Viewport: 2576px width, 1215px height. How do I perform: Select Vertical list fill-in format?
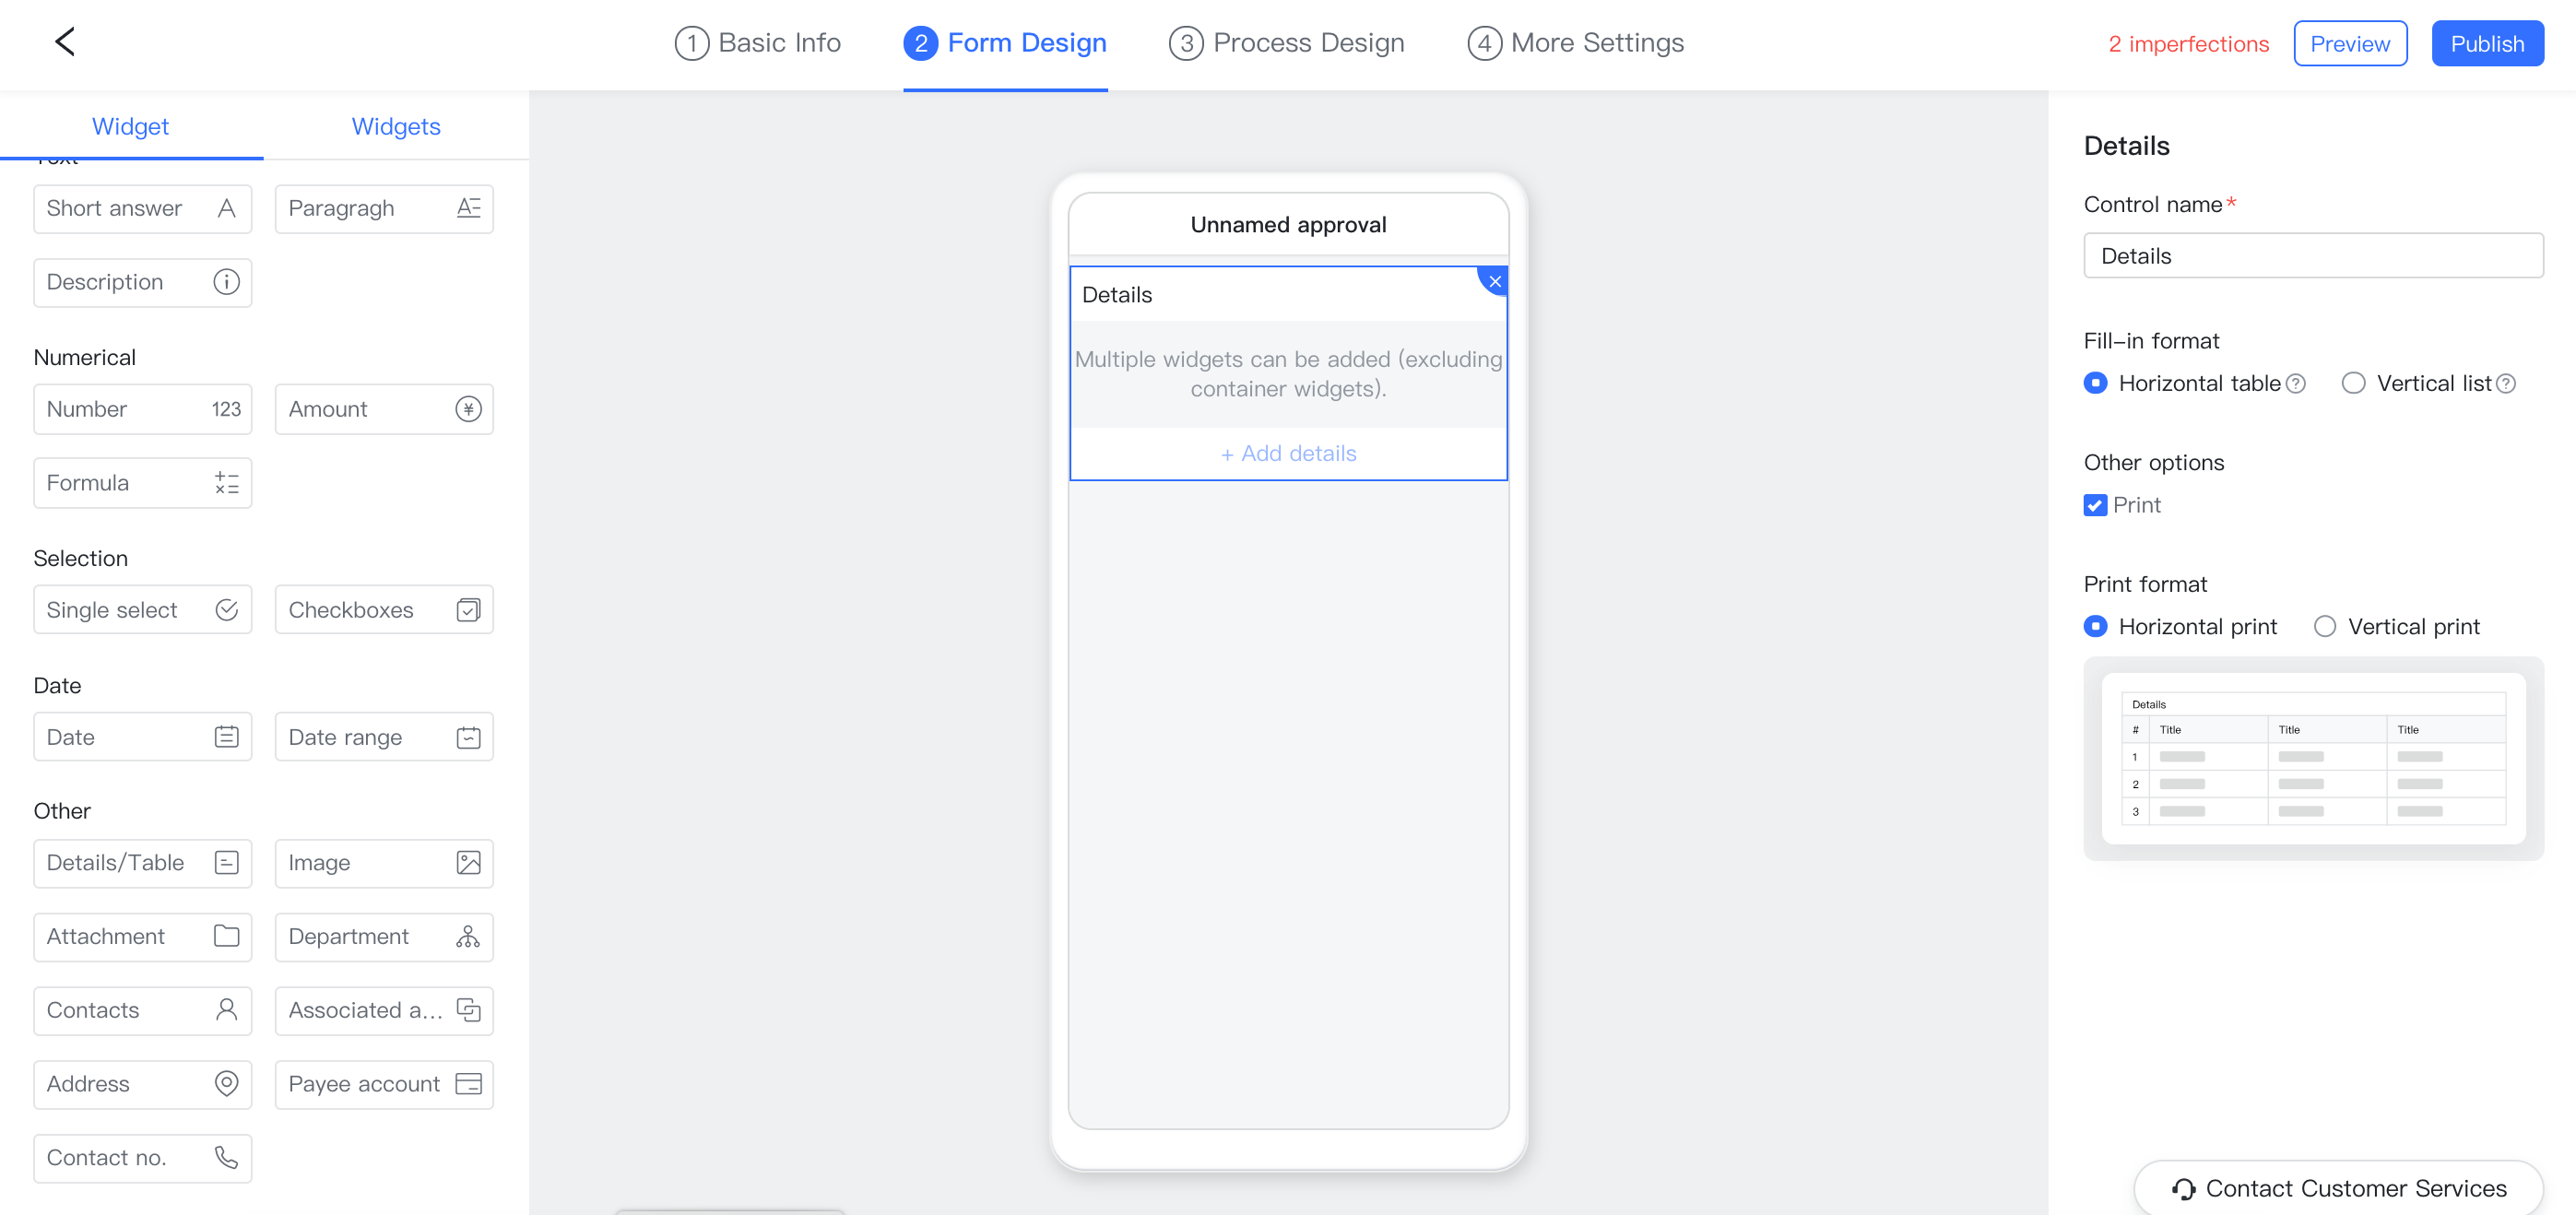(x=2353, y=381)
